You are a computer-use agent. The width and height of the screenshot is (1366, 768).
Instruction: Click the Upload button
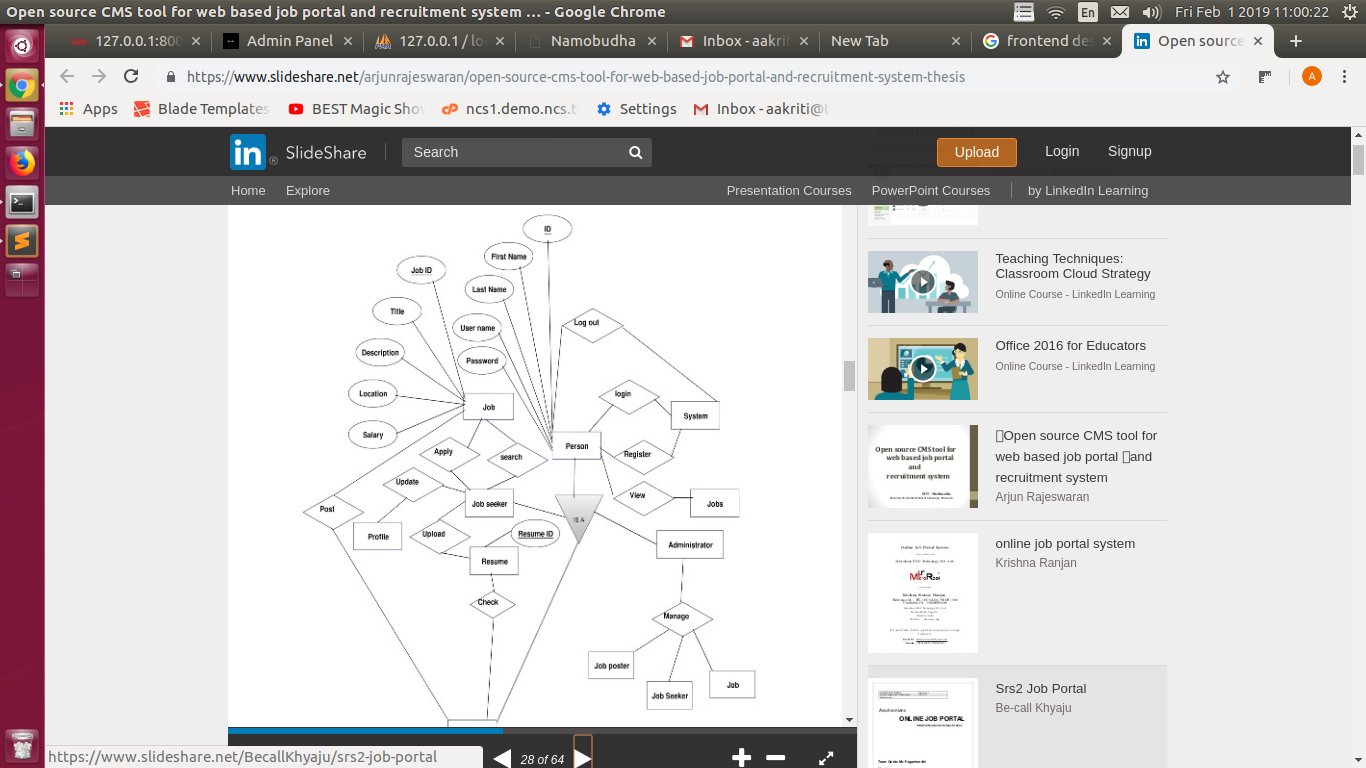point(976,152)
